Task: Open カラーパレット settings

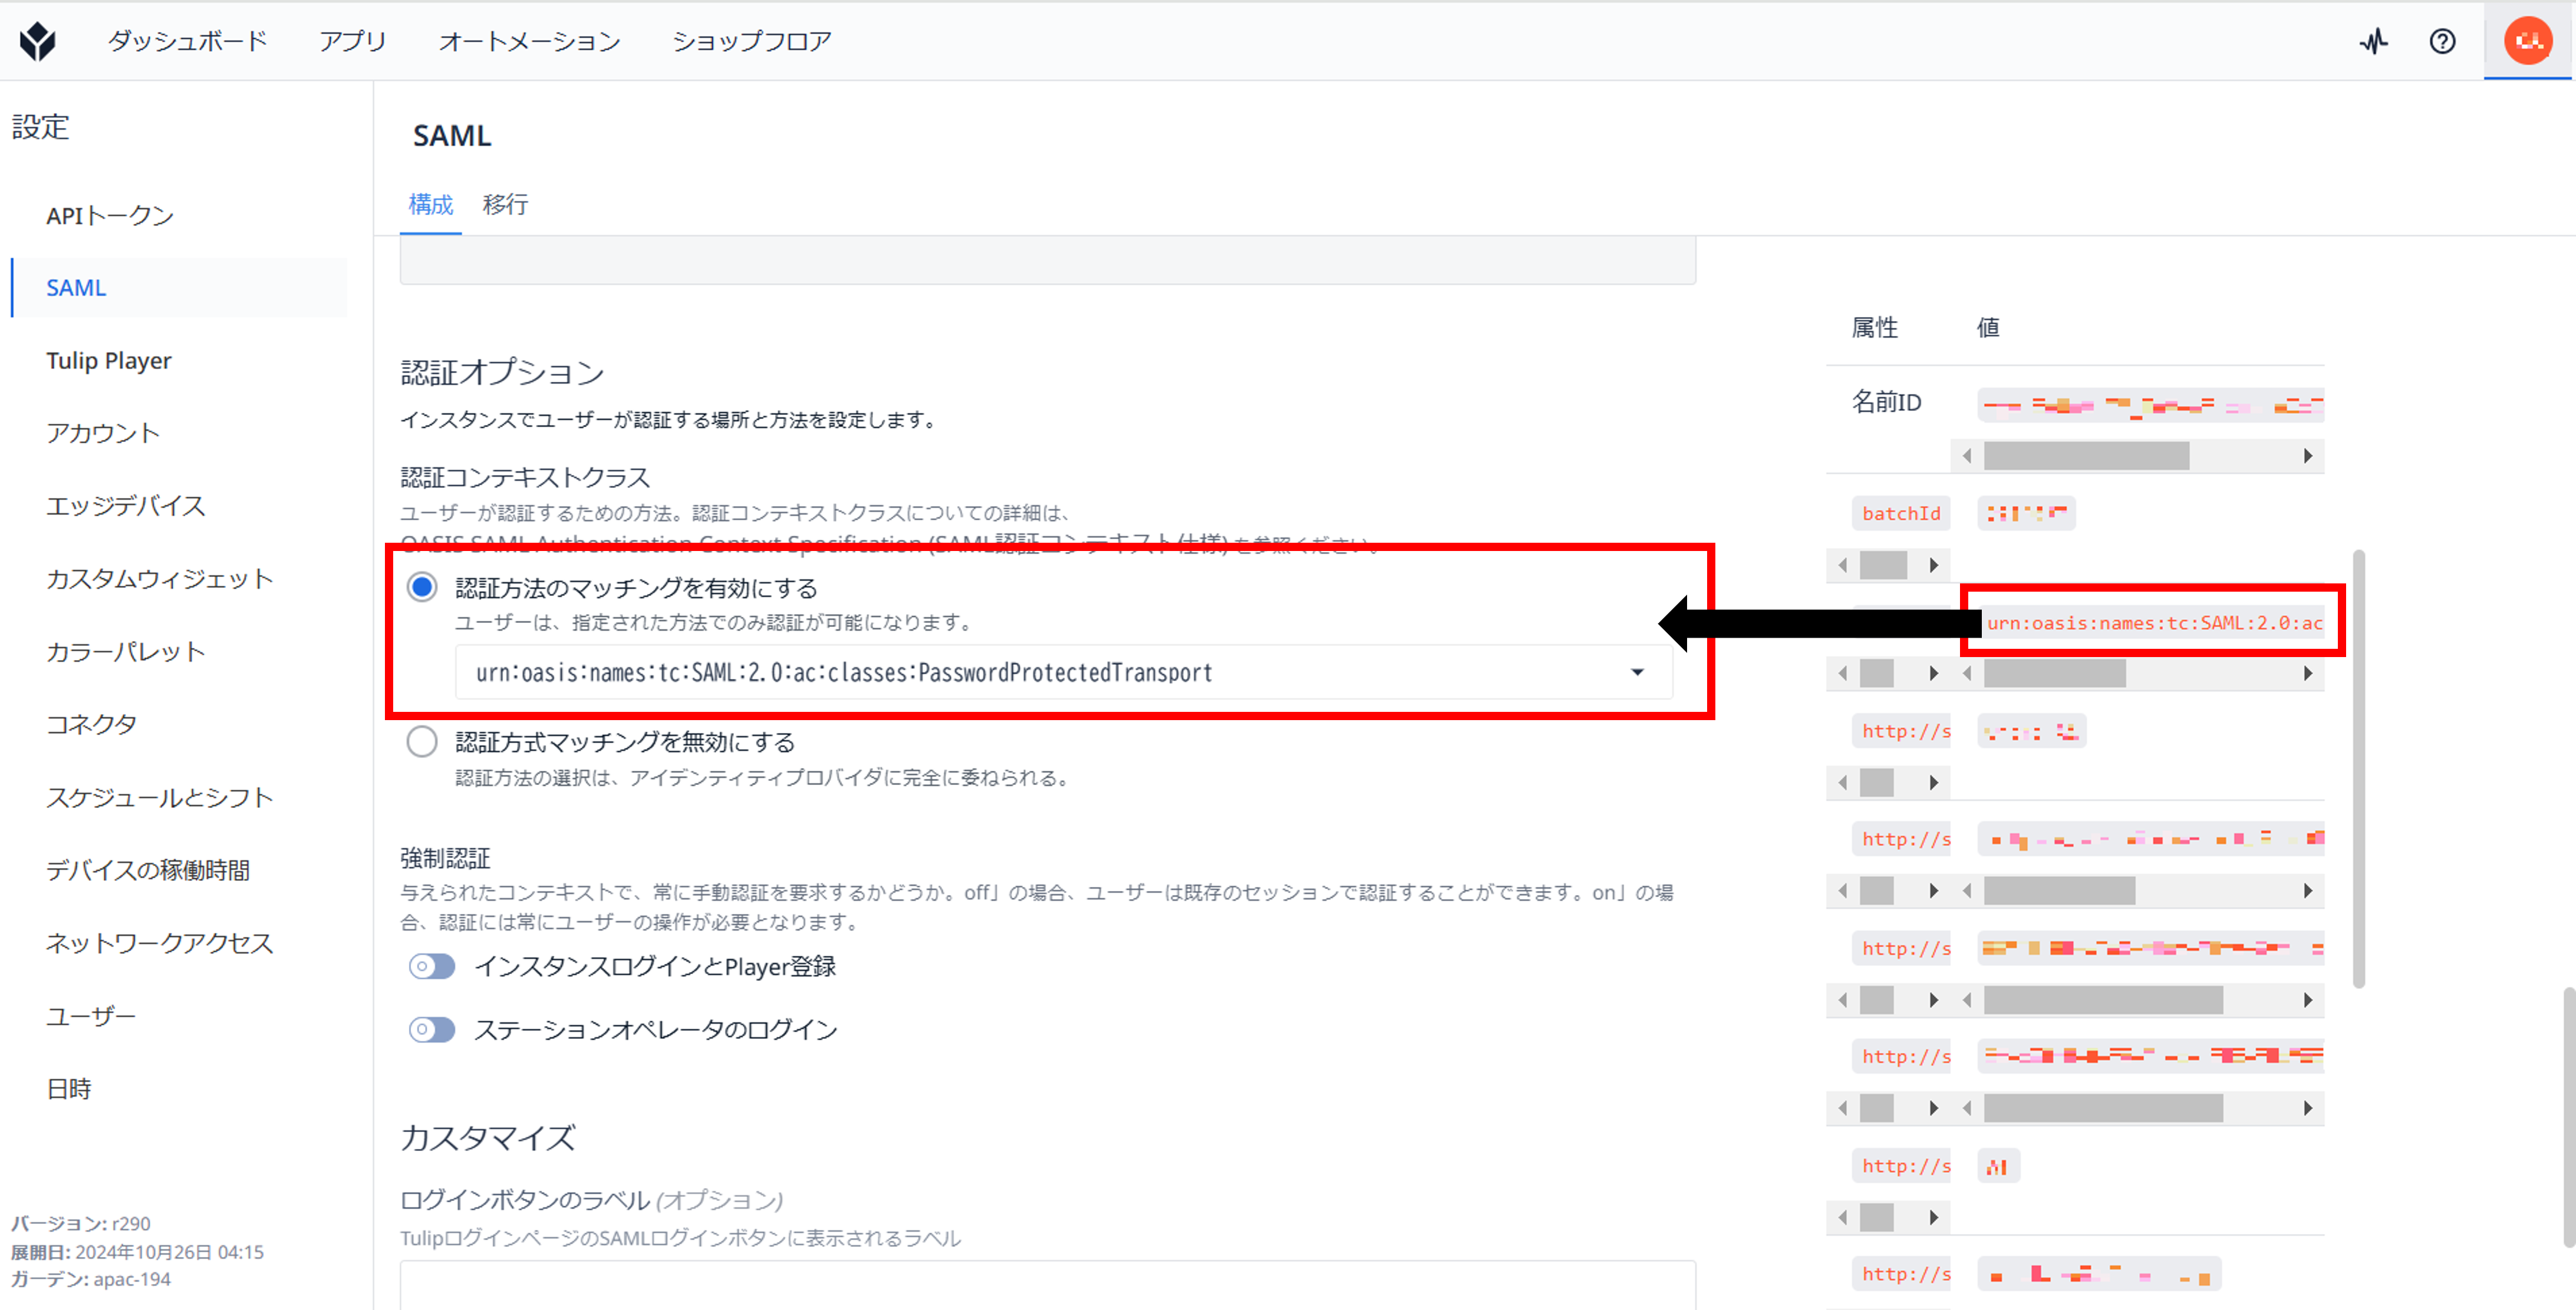Action: click(126, 652)
